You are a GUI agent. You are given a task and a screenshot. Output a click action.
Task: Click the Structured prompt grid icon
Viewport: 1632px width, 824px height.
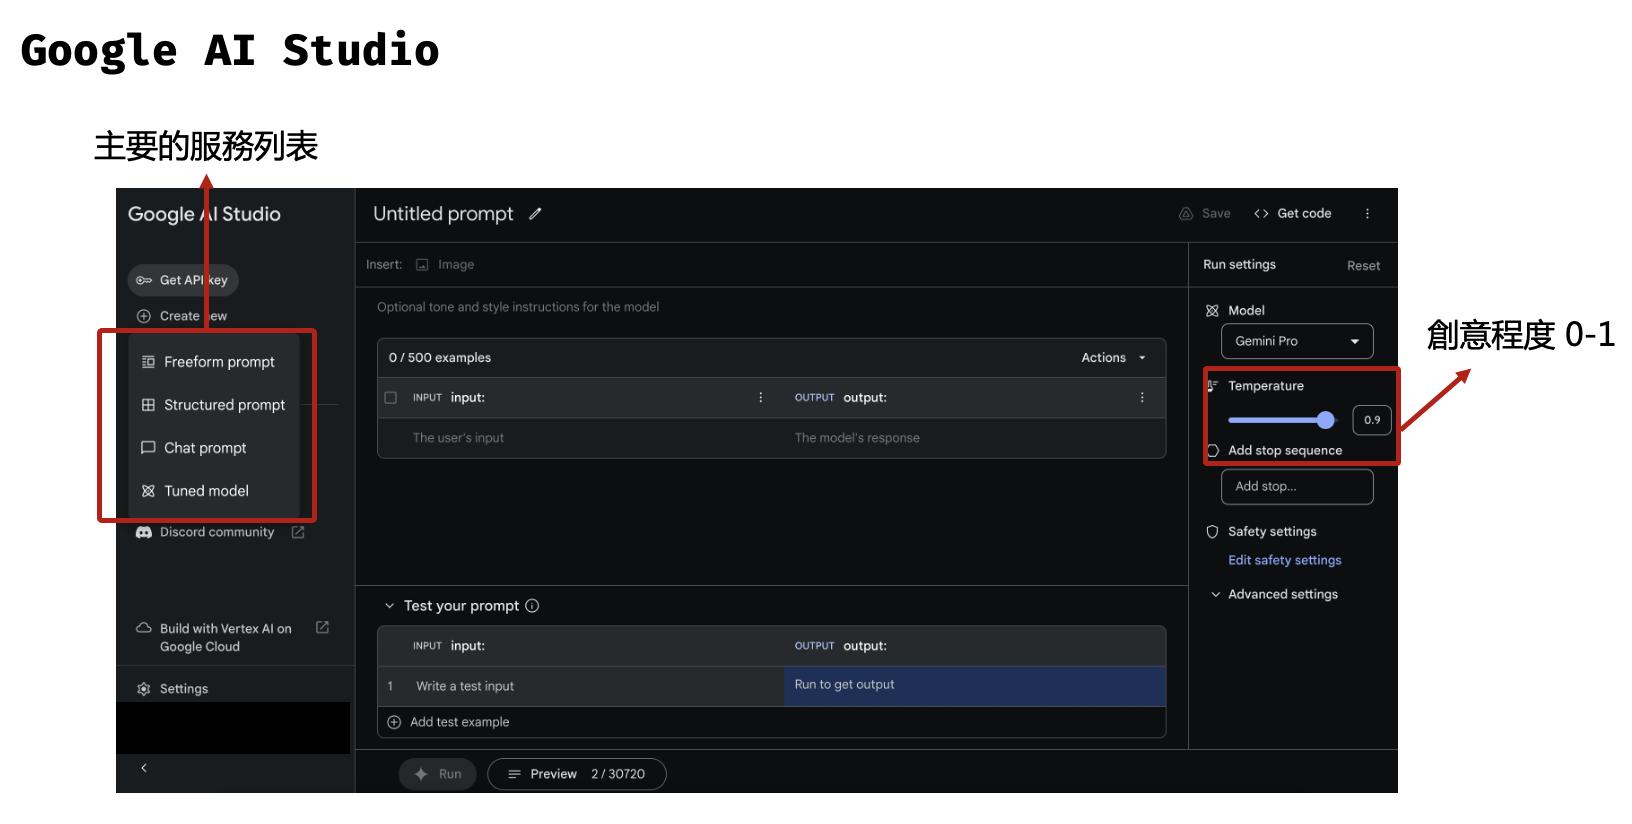(148, 405)
